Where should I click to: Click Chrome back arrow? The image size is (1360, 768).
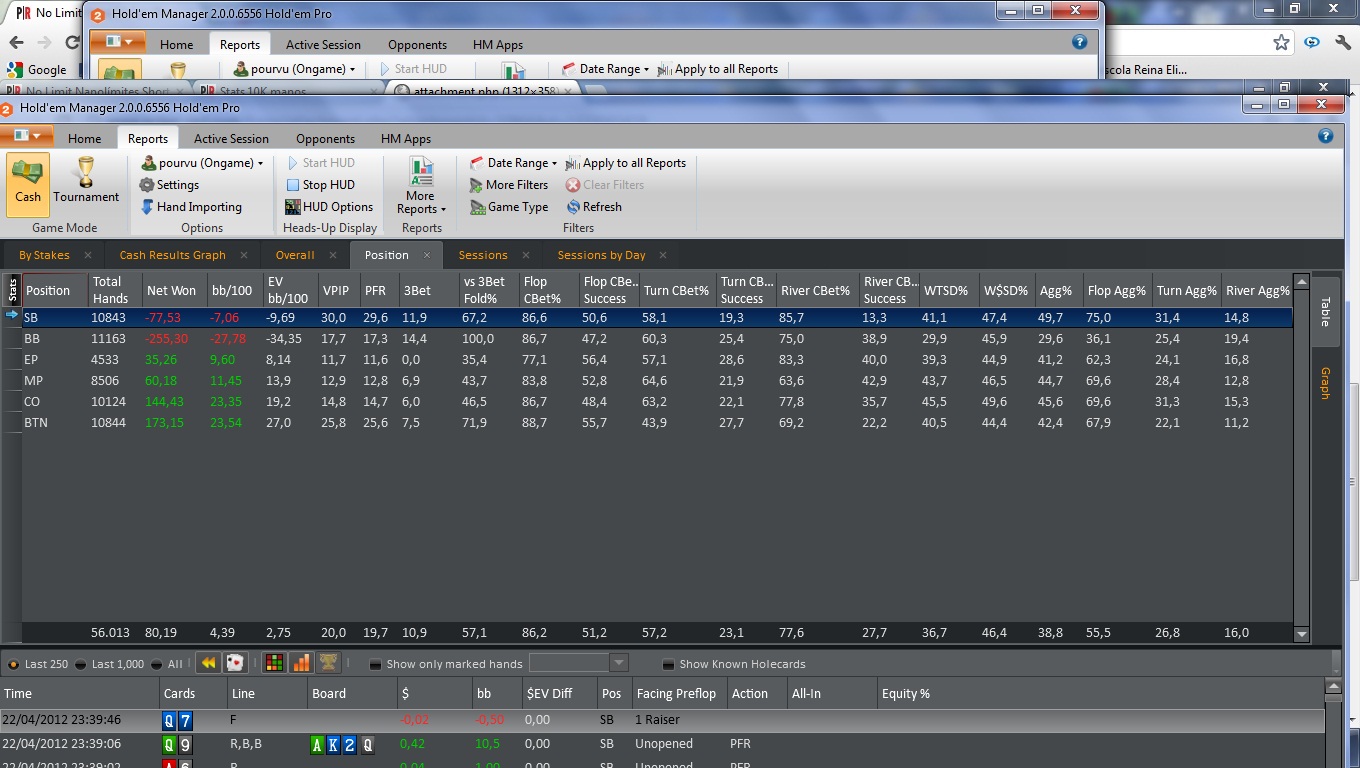[16, 43]
